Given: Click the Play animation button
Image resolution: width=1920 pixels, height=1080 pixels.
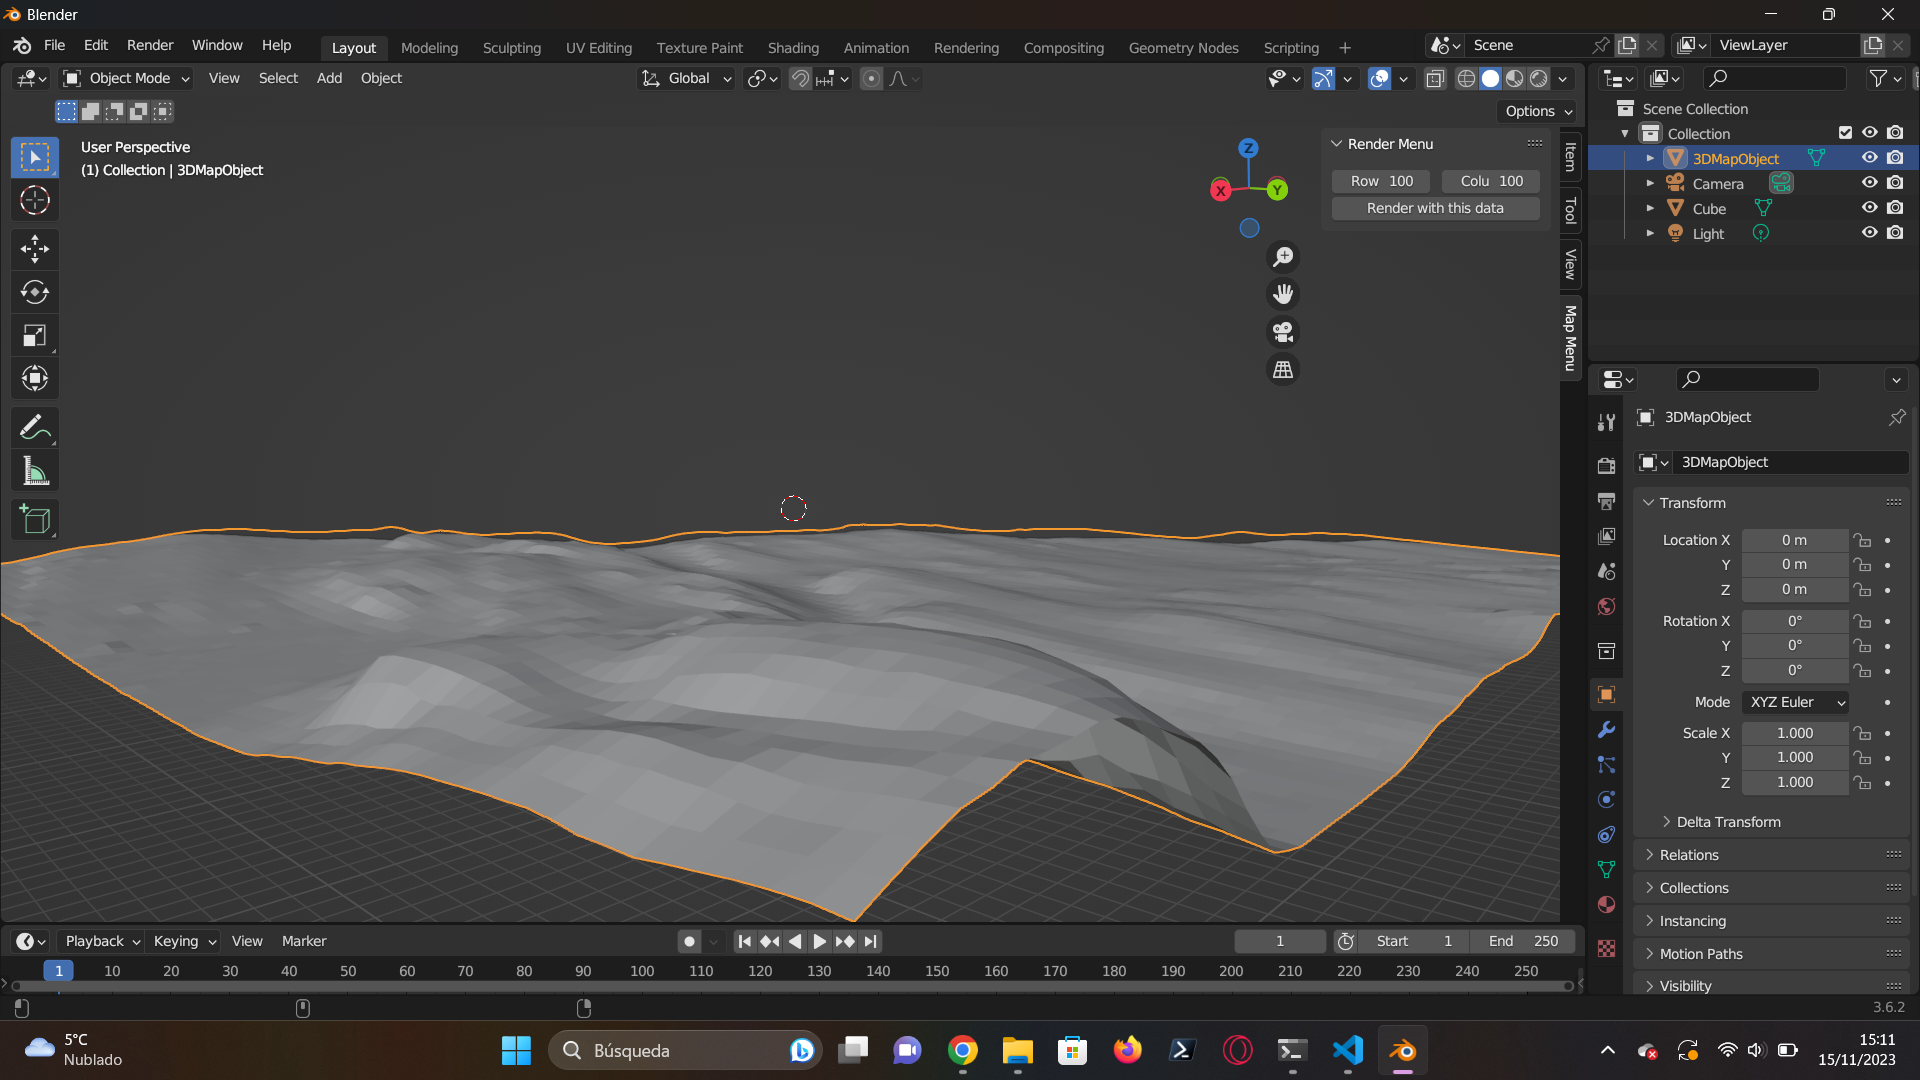Looking at the screenshot, I should (x=819, y=941).
